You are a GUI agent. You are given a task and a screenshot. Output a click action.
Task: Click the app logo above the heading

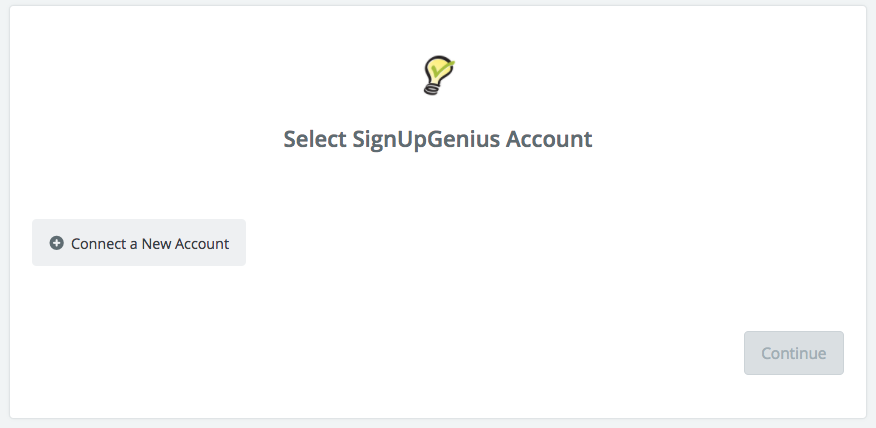coord(439,75)
